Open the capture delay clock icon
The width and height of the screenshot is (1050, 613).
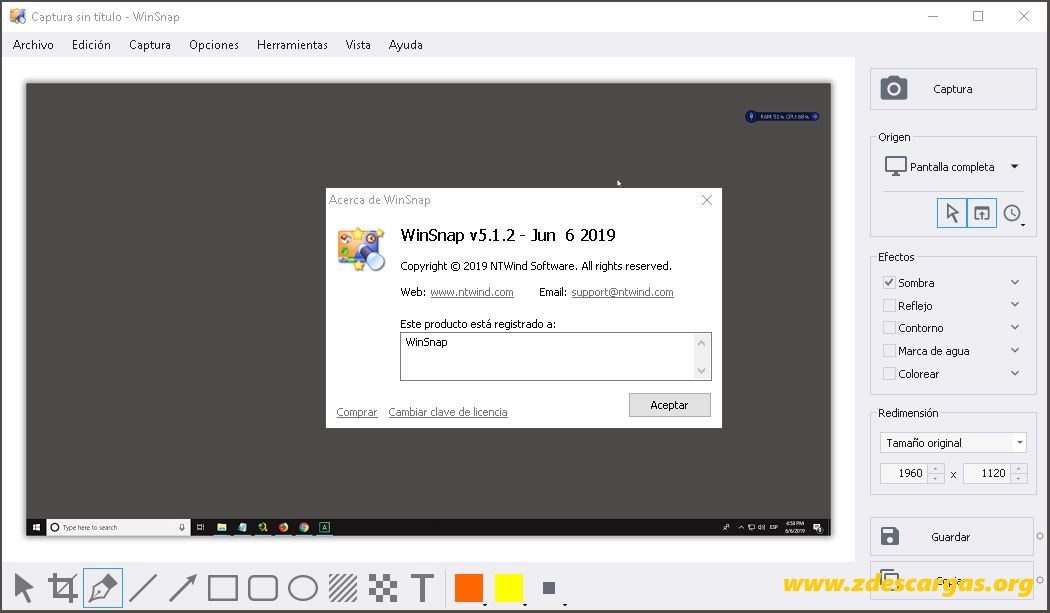1012,214
